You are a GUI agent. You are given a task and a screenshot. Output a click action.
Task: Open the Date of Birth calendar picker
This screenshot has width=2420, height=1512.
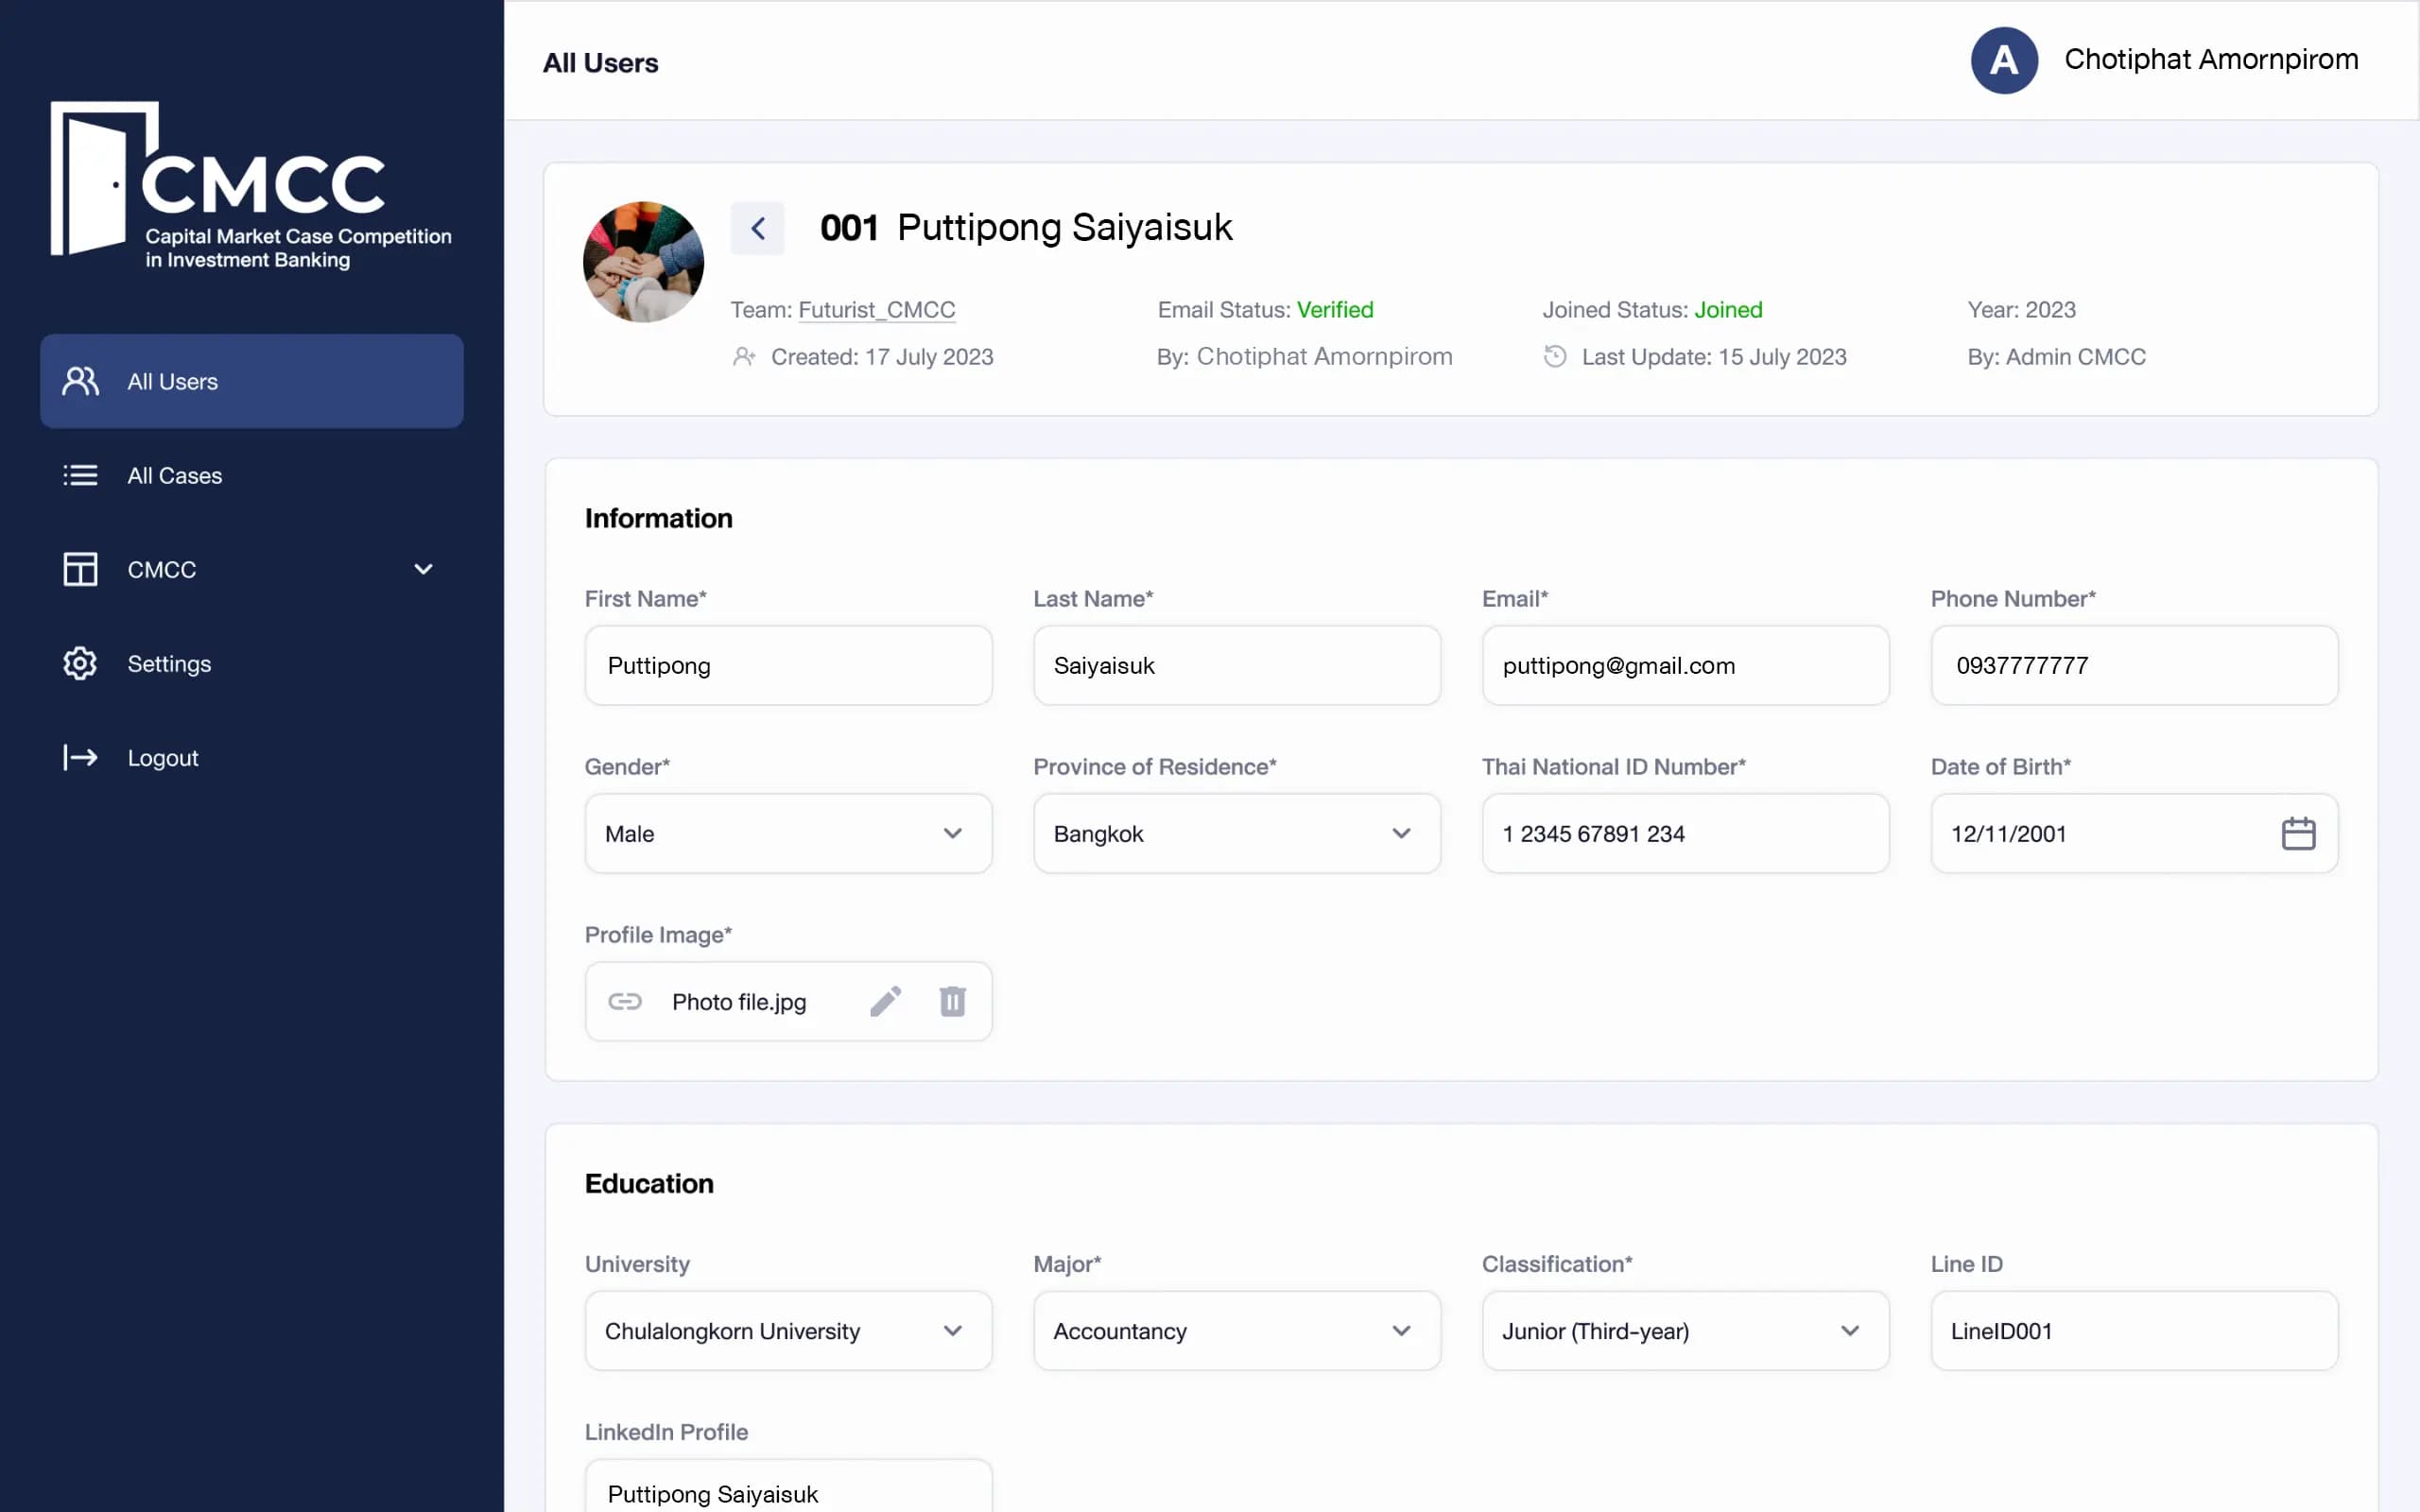coord(2298,833)
